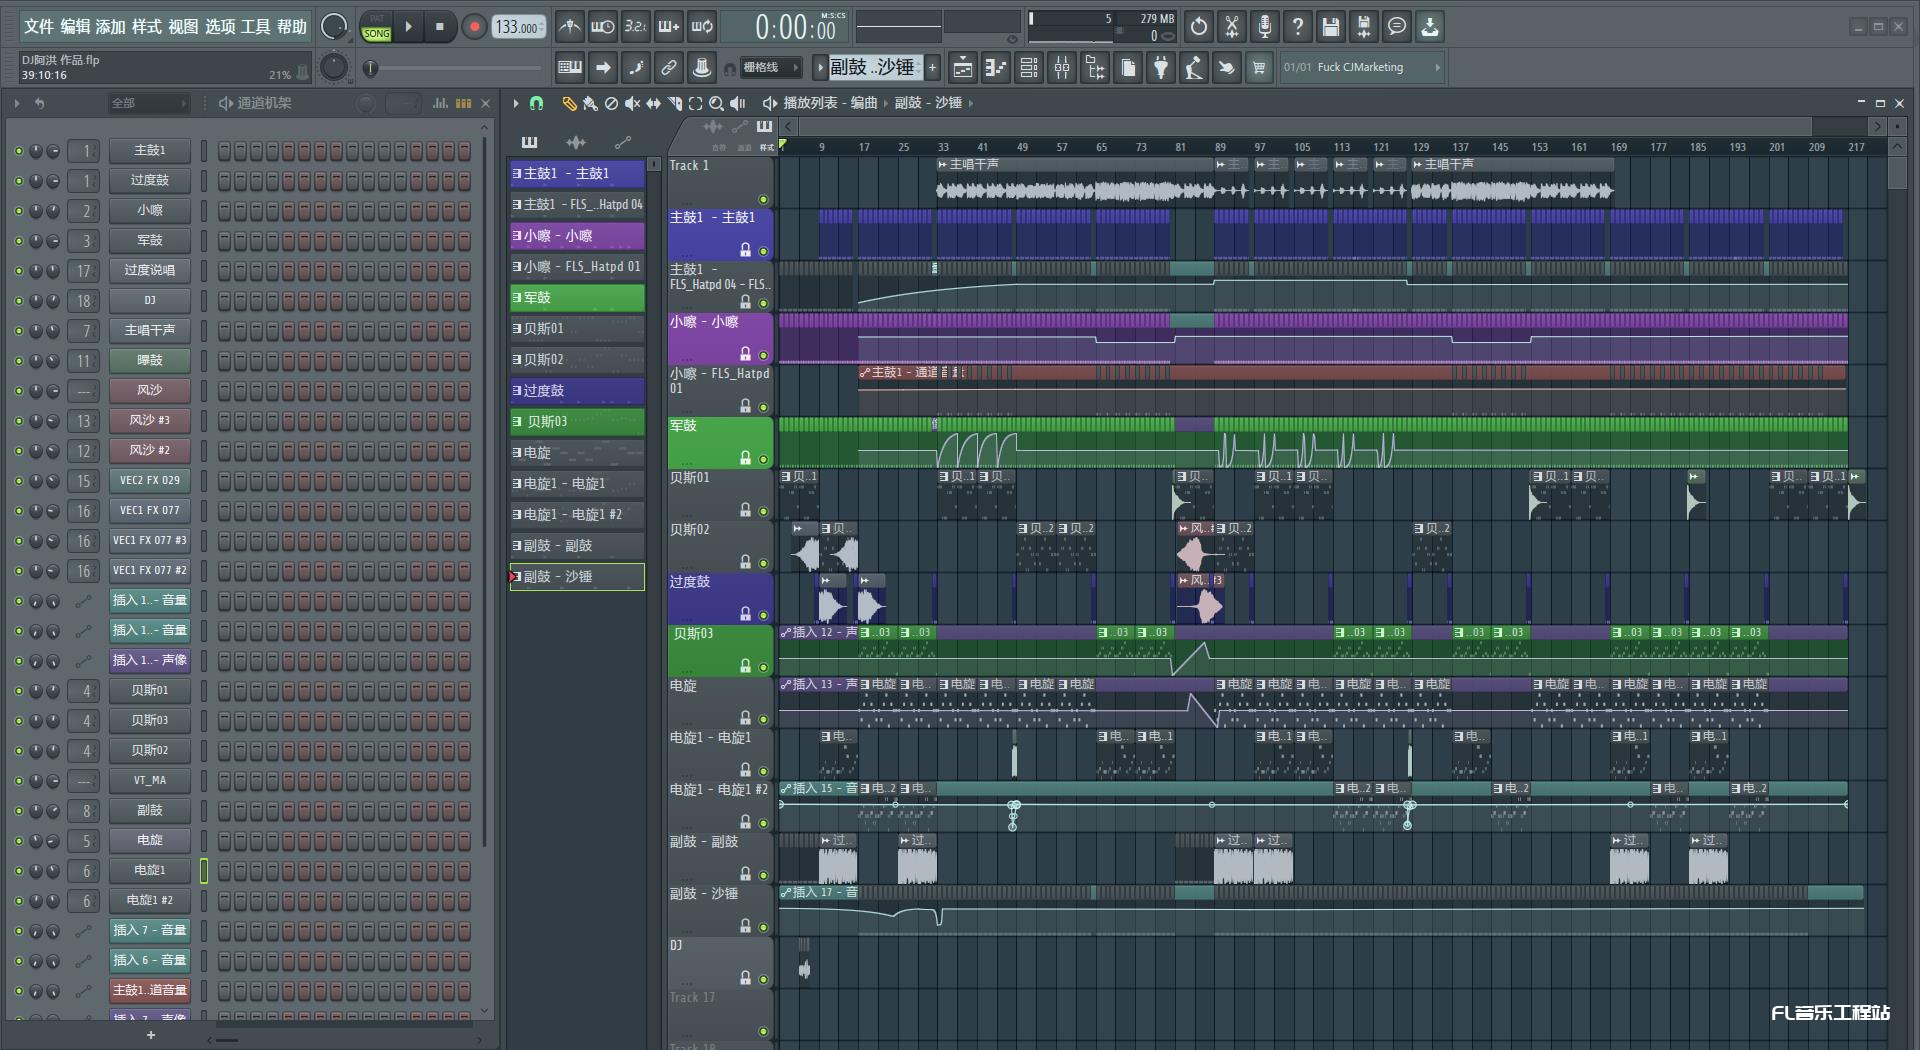Screen dimensions: 1920x1050
Task: Mute playlist Track 1 green switch
Action: (x=763, y=199)
